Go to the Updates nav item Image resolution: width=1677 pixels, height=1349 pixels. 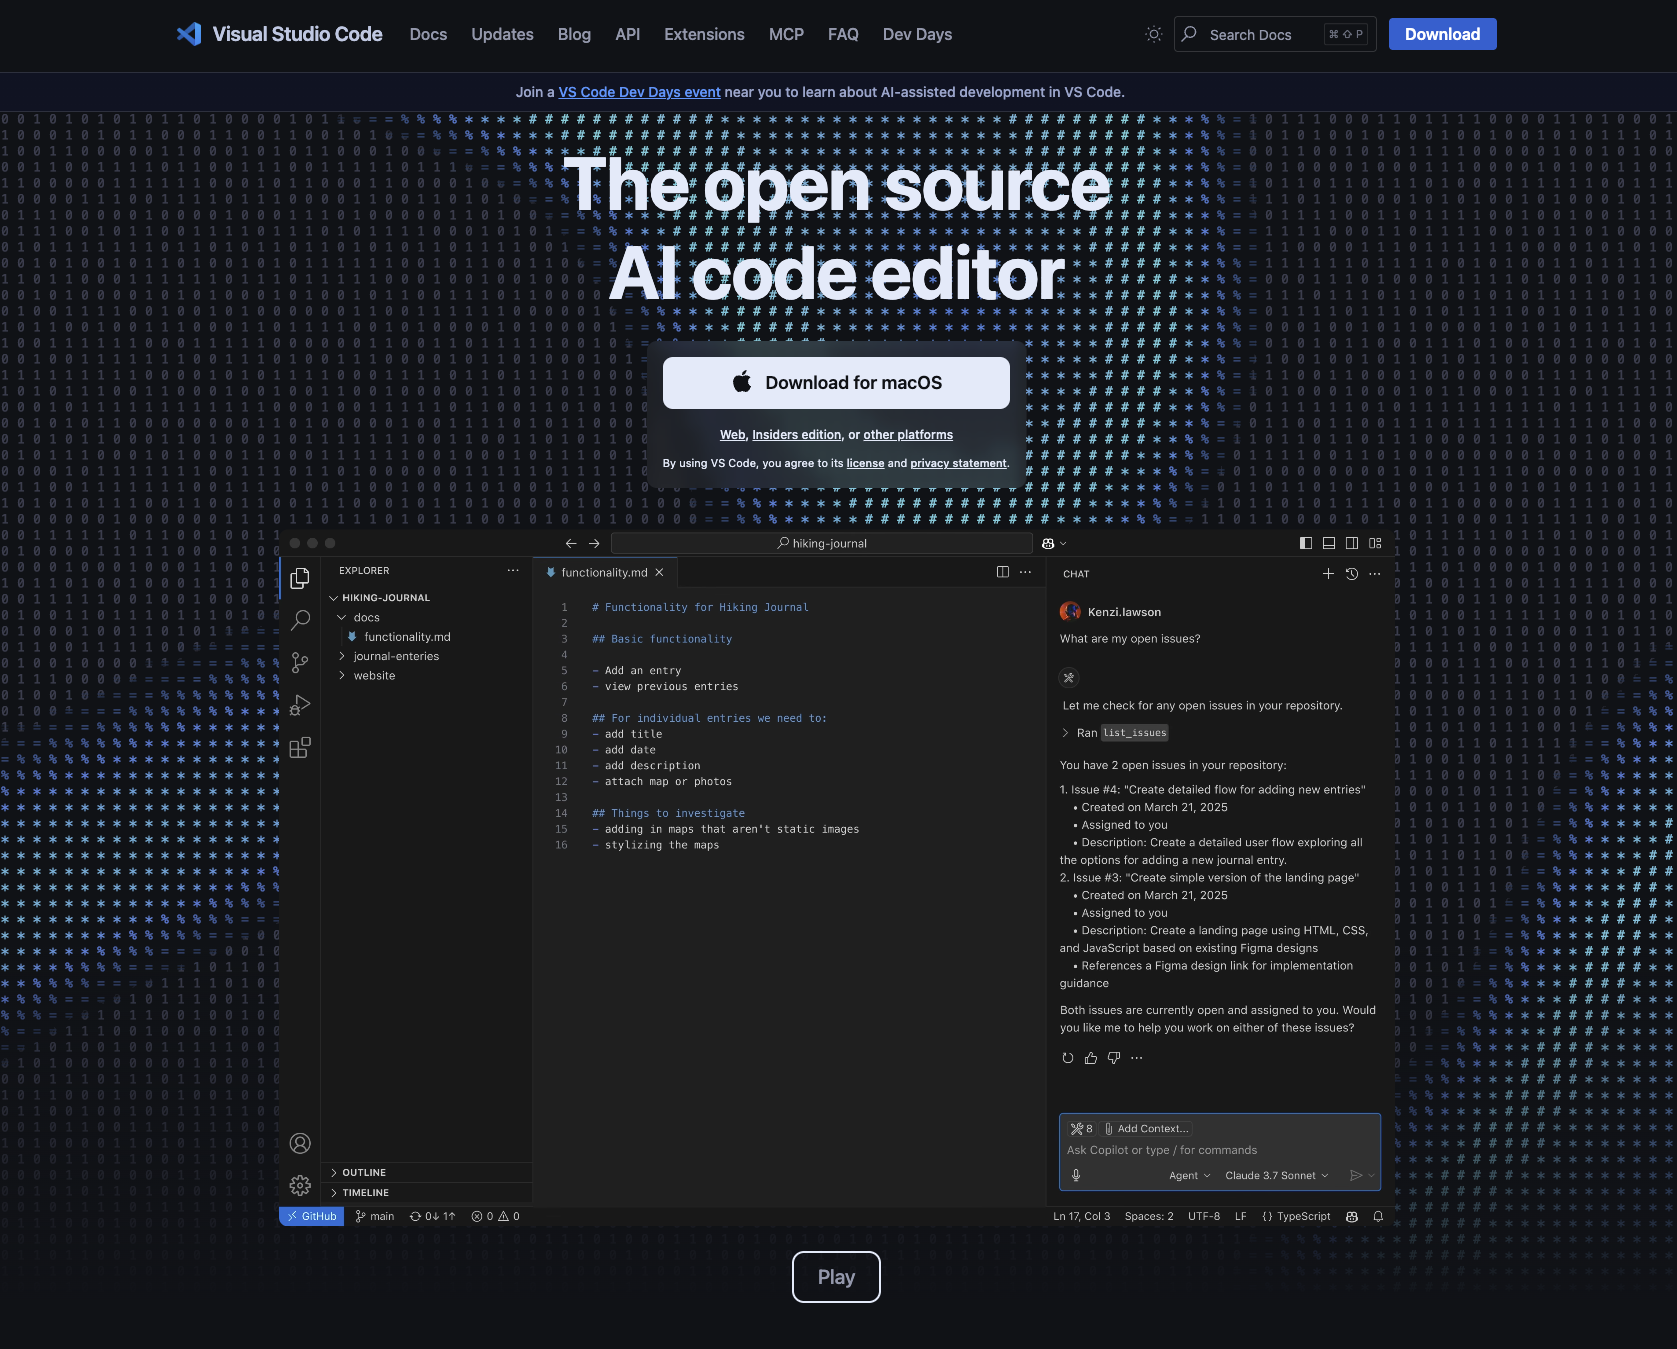coord(502,34)
